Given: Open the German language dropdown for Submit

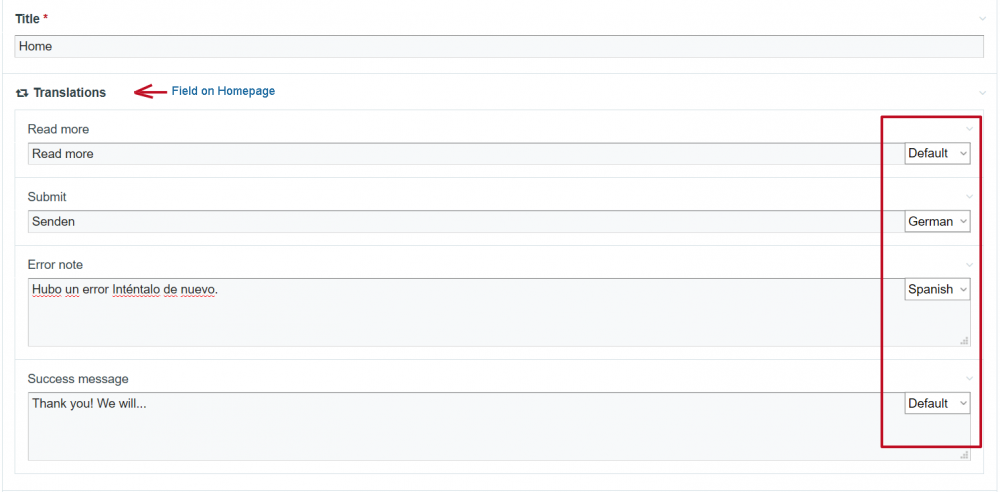Looking at the screenshot, I should 937,222.
